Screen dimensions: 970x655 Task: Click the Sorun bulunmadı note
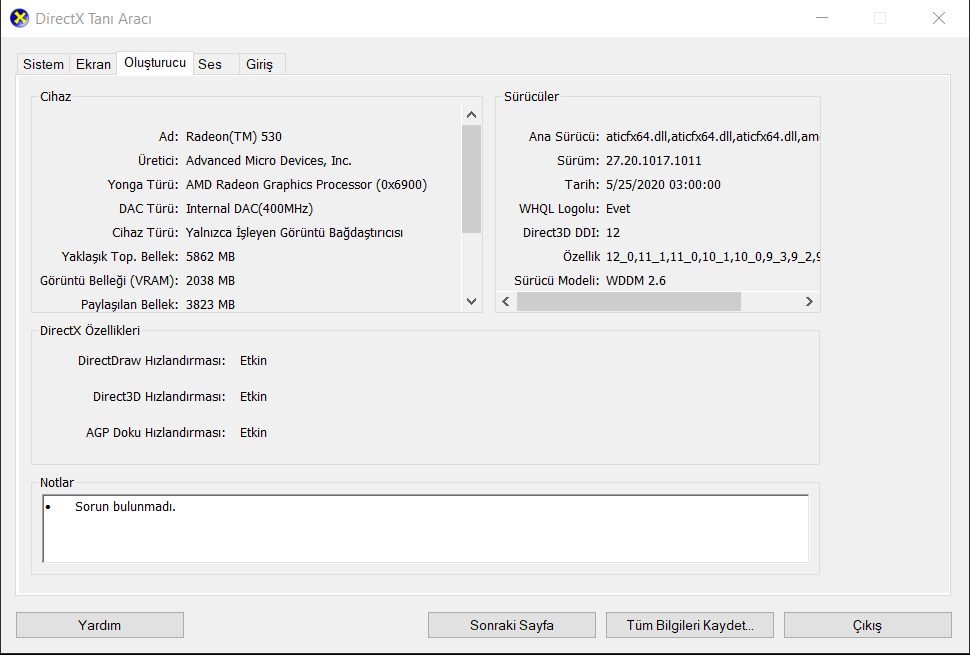click(126, 507)
